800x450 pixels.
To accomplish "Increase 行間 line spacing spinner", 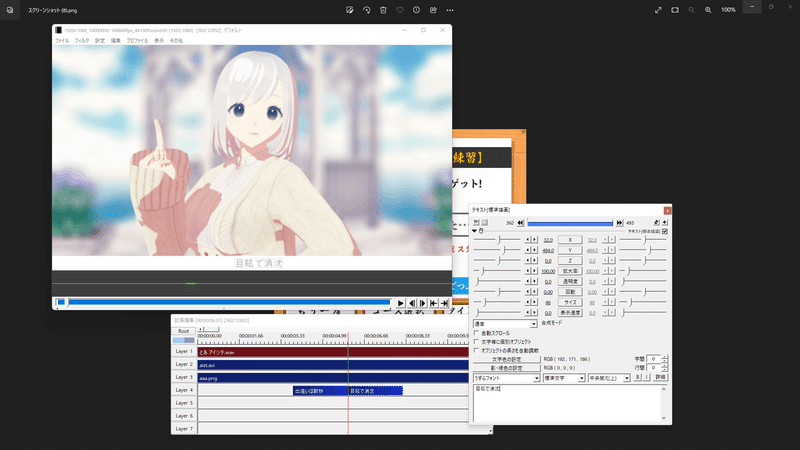I will tap(664, 366).
